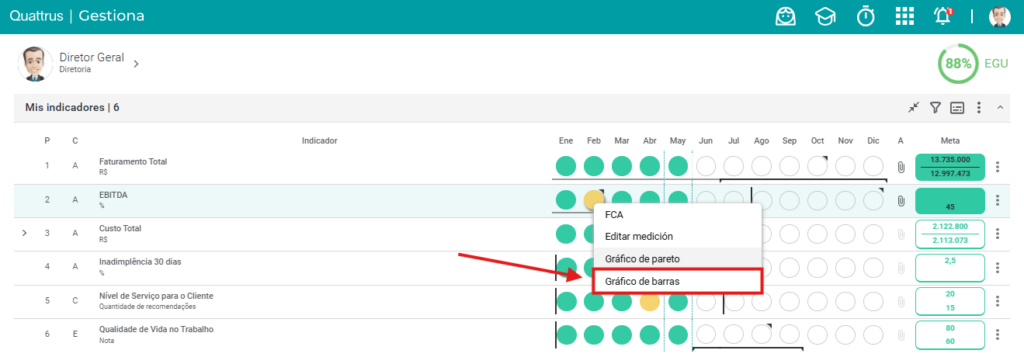Image resolution: width=1024 pixels, height=364 pixels.
Task: Click the Qualidade de Vida meta box 80/60
Action: tap(950, 334)
